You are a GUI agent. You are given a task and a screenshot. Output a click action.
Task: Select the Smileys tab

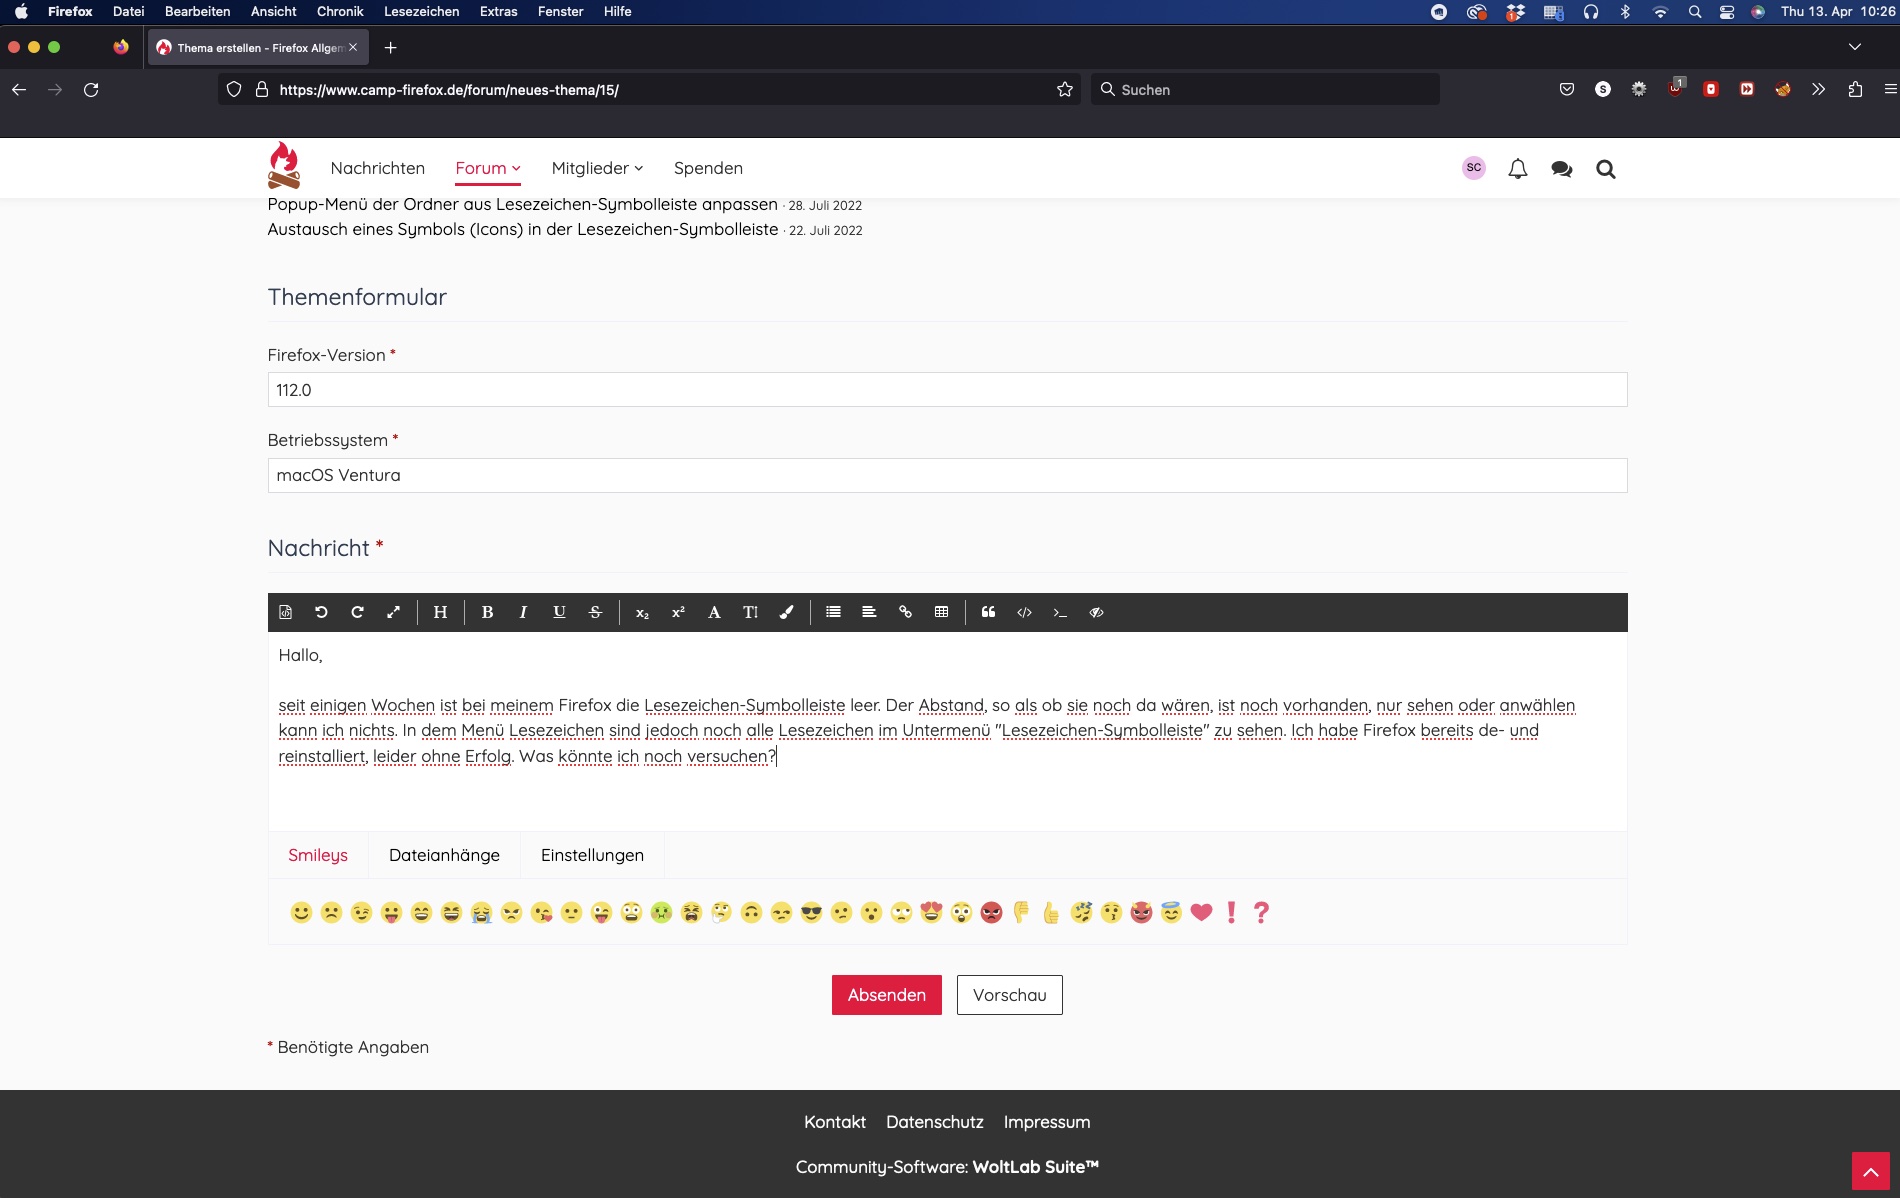pyautogui.click(x=318, y=855)
